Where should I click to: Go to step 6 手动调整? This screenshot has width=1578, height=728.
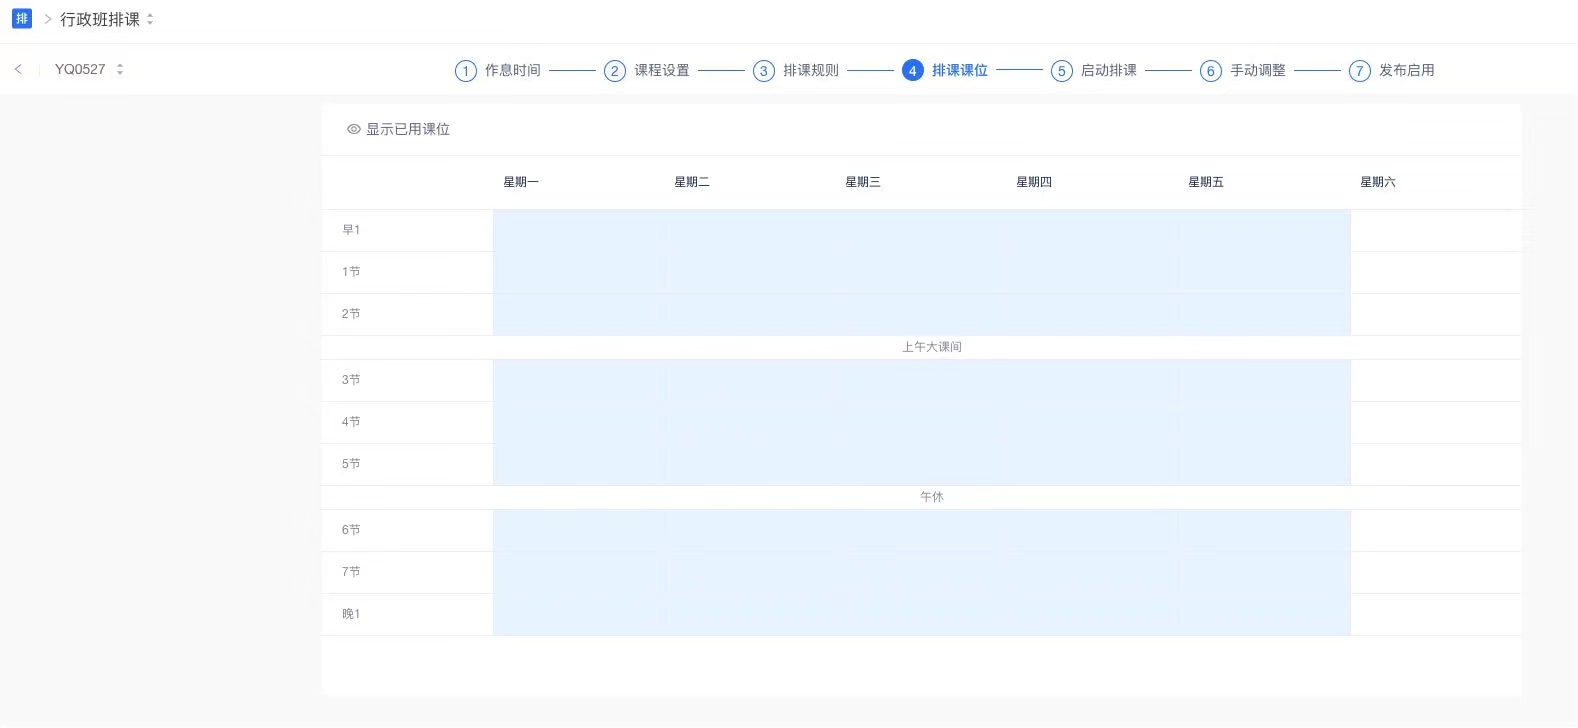coord(1243,70)
